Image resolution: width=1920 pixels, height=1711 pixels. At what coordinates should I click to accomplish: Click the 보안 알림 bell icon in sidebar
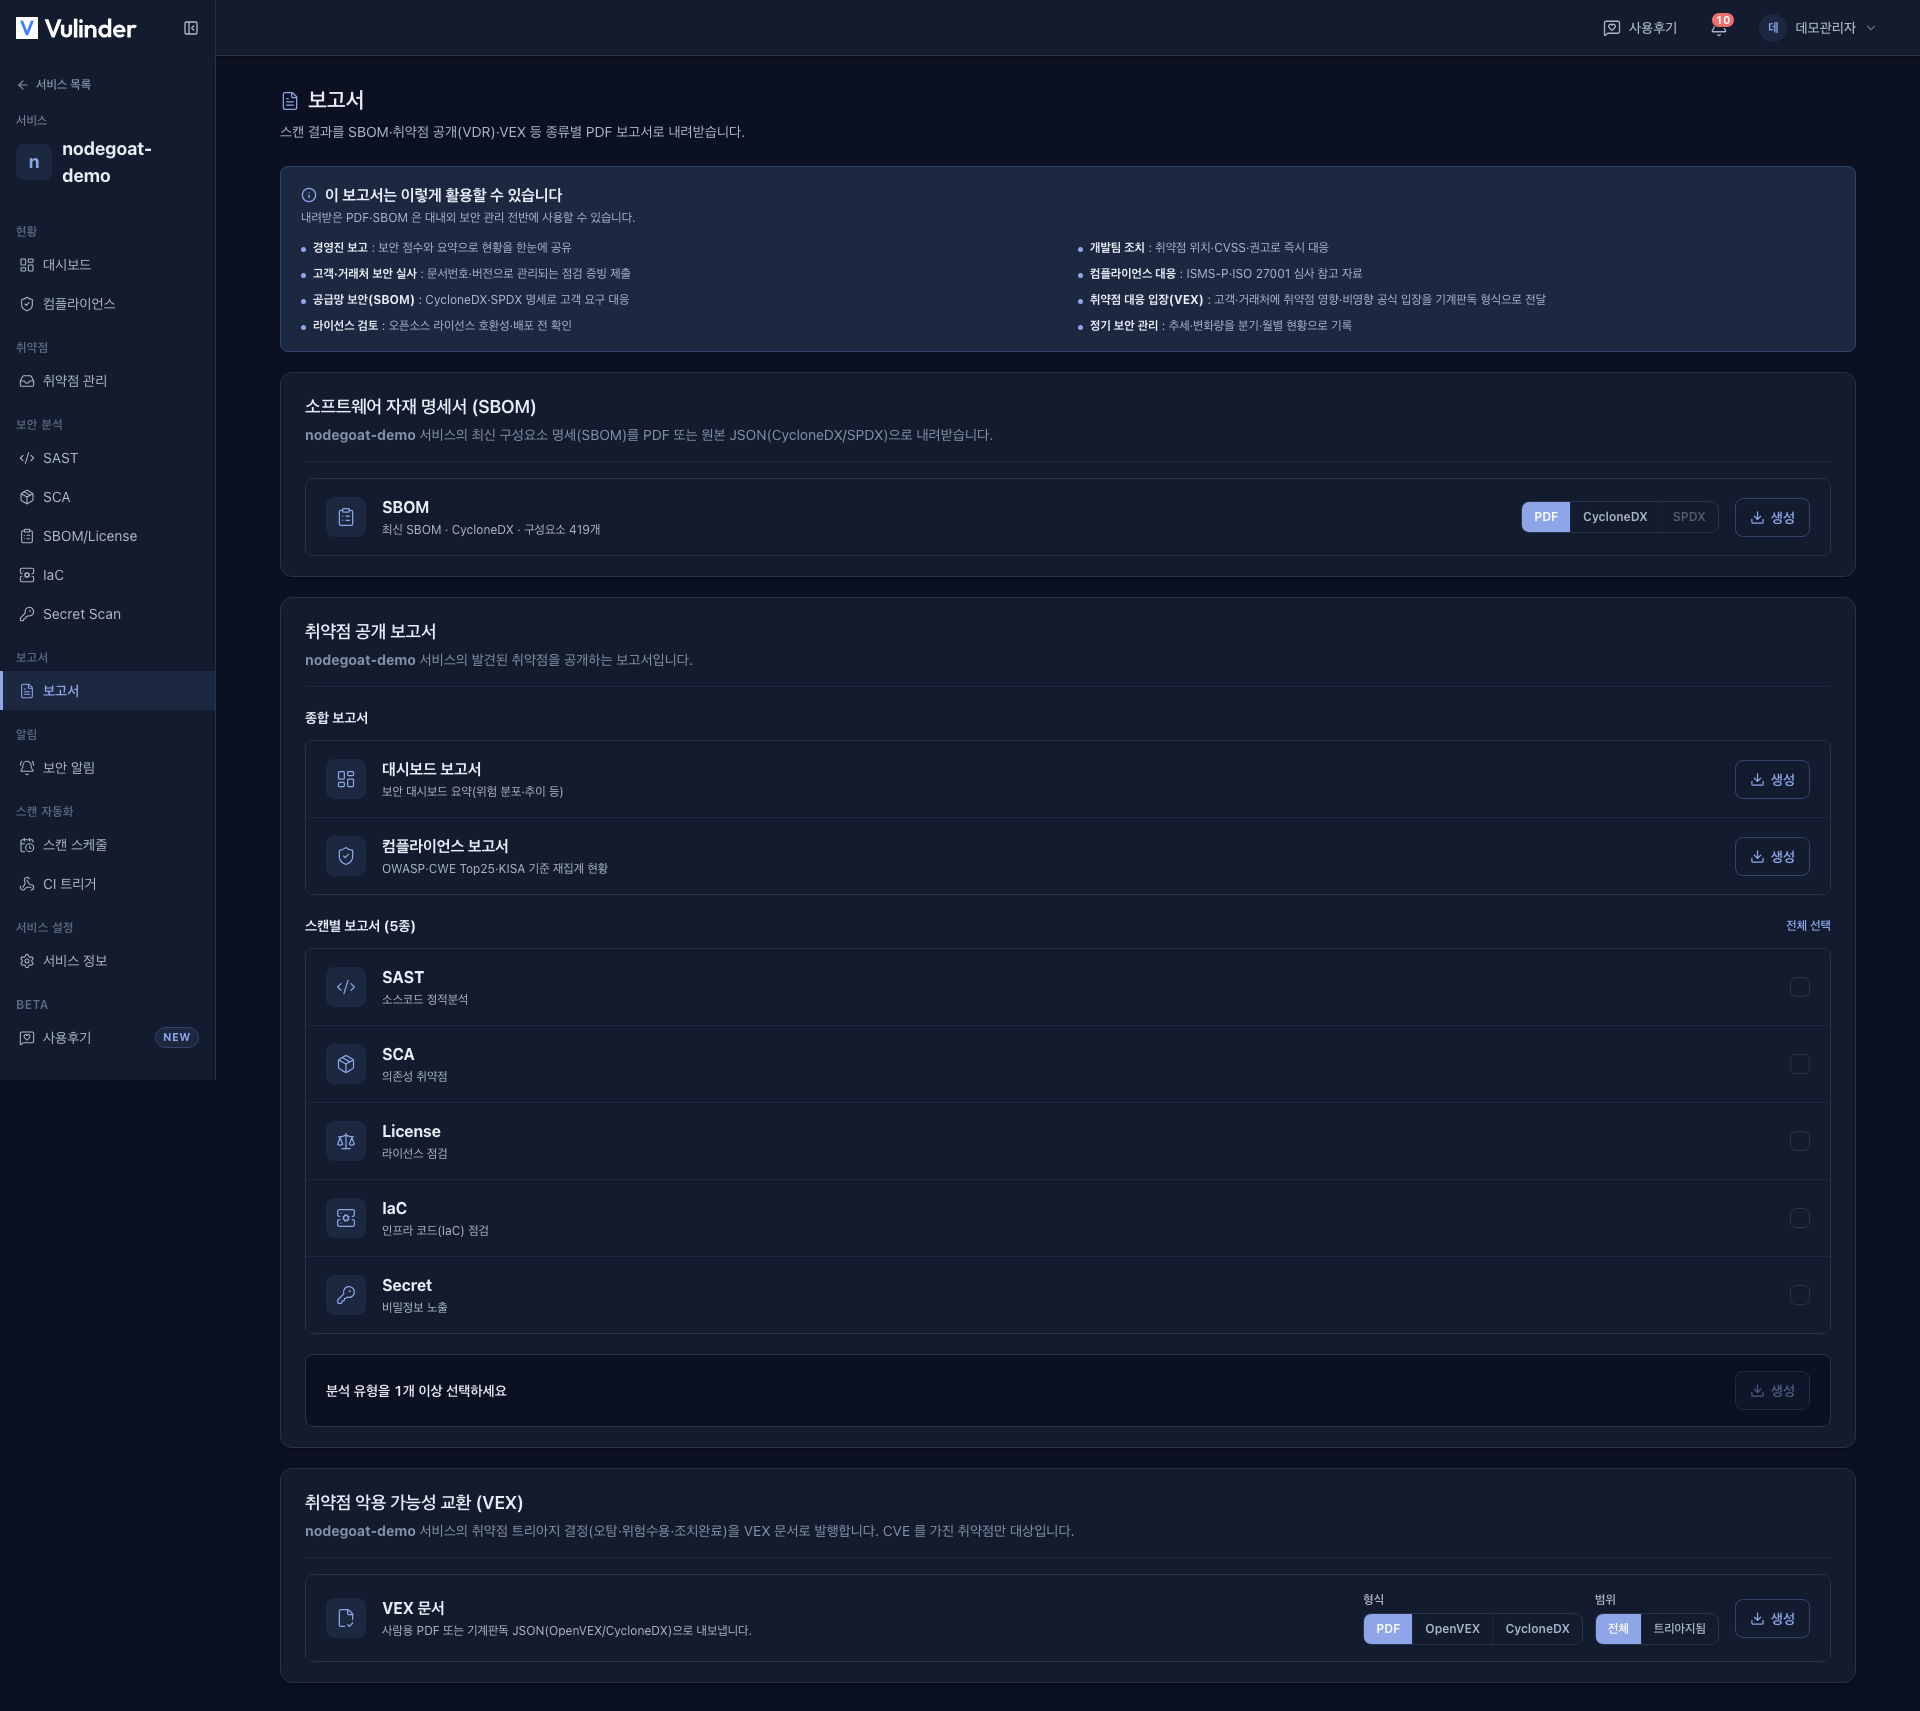(27, 768)
